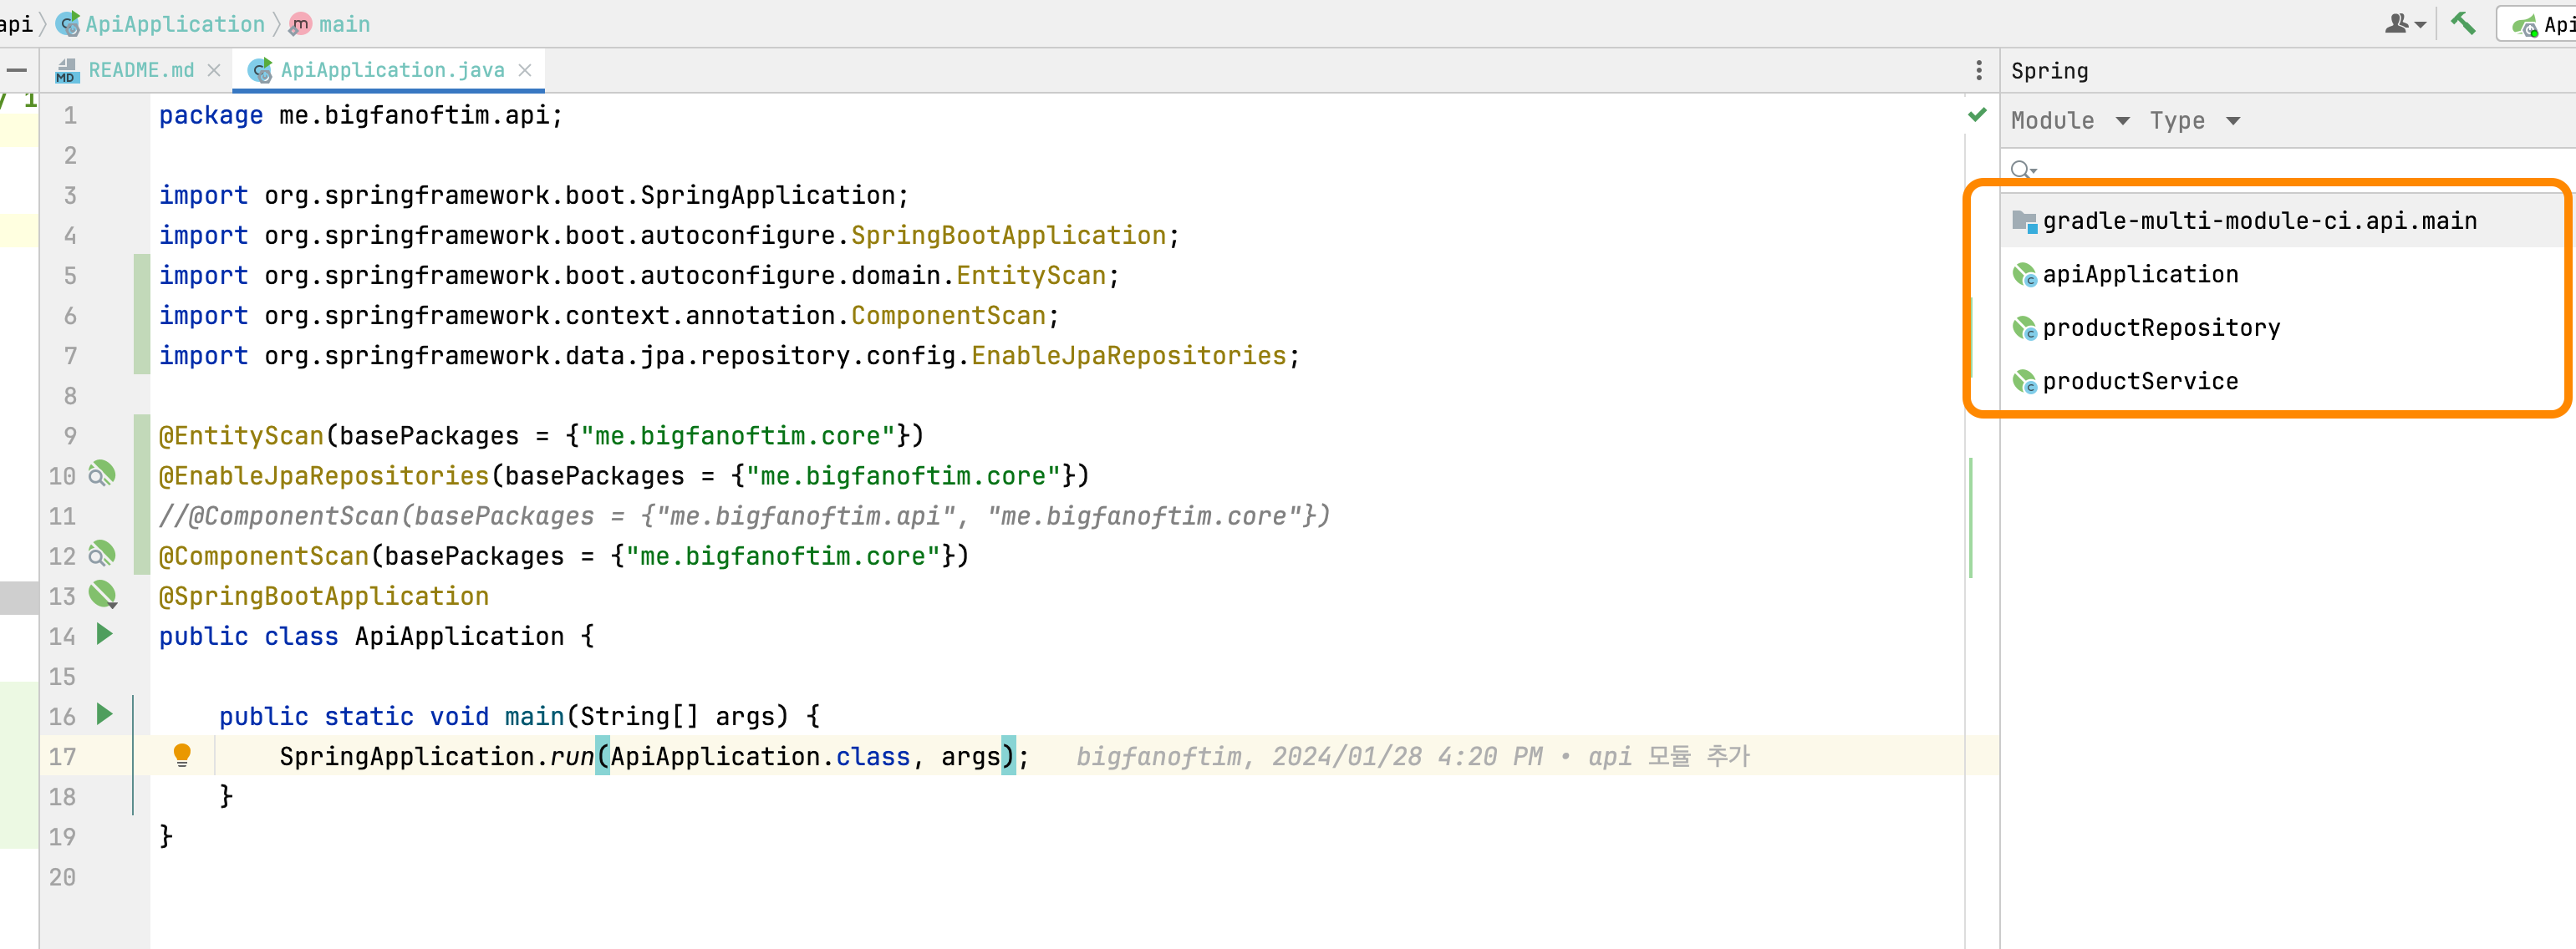
Task: Click the ComponentScan import on line 6
Action: point(609,316)
